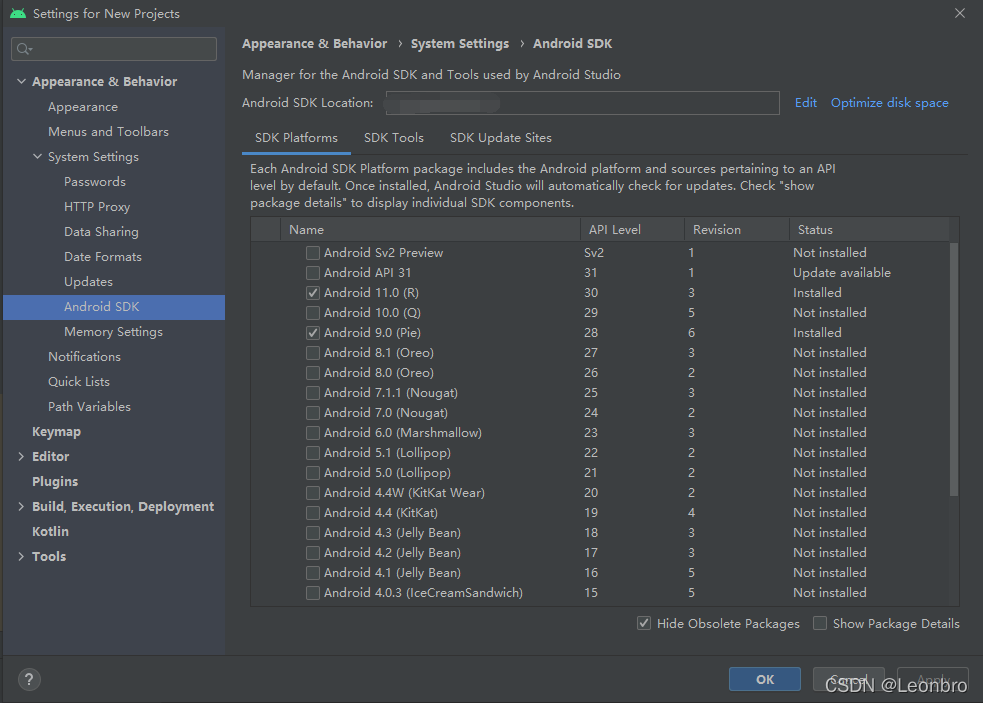
Task: Click Optimize disk space link
Action: (x=890, y=103)
